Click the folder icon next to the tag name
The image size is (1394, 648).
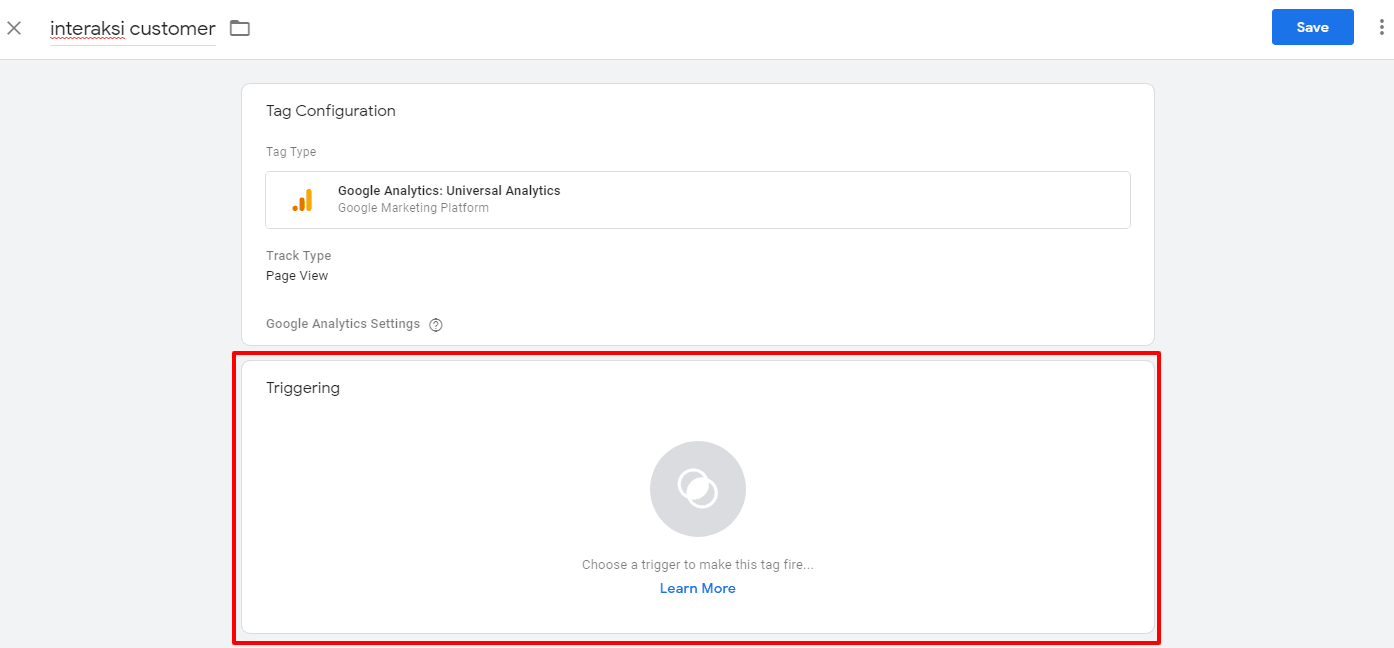click(239, 28)
